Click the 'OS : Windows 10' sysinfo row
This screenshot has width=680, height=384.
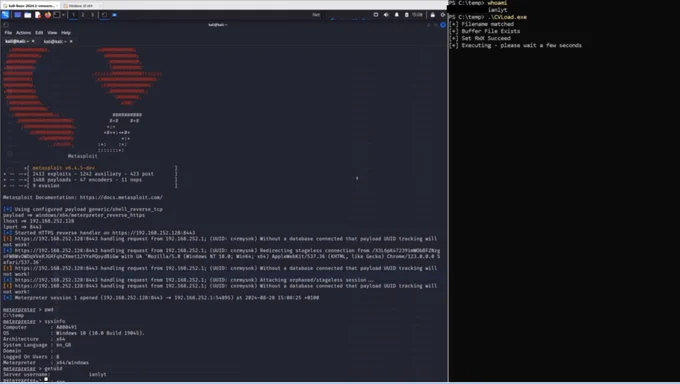coord(74,333)
